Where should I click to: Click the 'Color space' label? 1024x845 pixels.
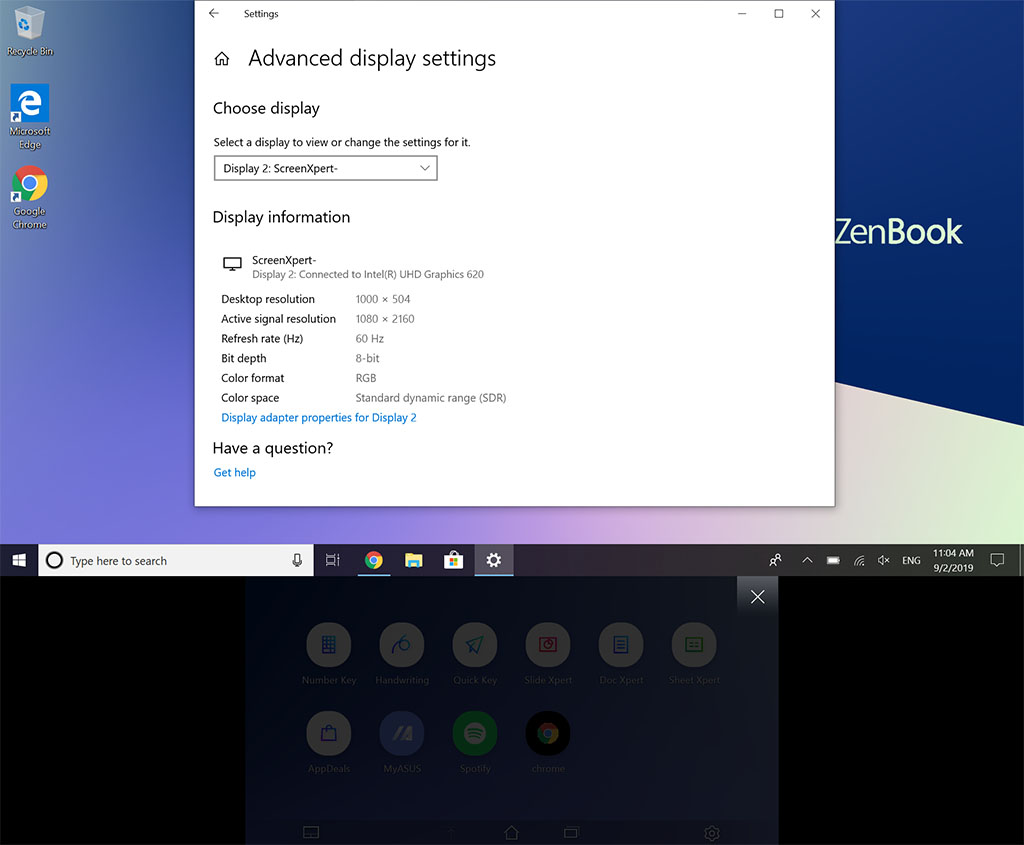click(x=250, y=398)
